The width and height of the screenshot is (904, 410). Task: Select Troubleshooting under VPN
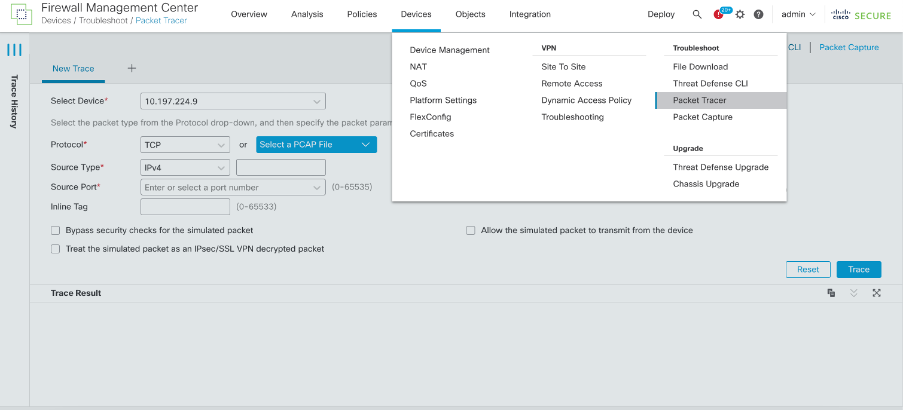[x=572, y=117]
